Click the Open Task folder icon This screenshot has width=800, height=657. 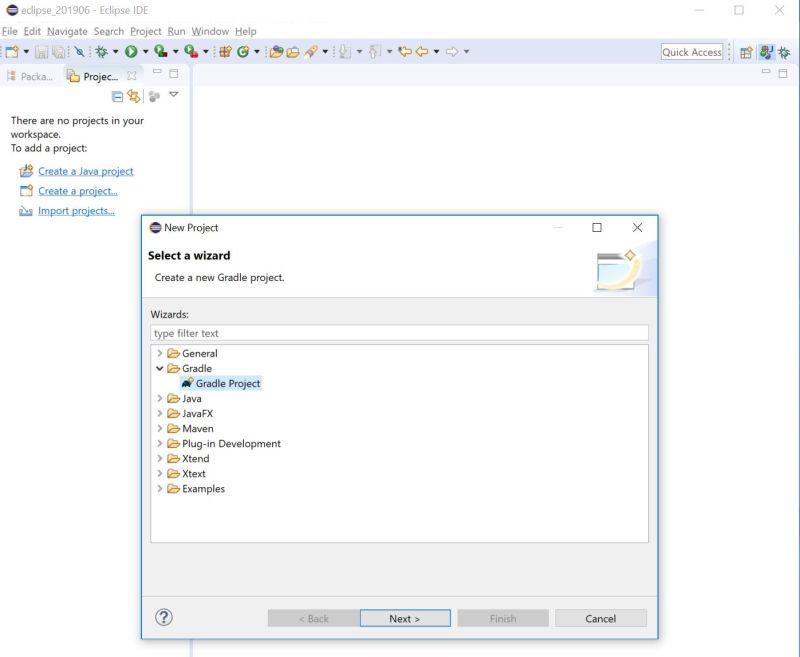[293, 52]
